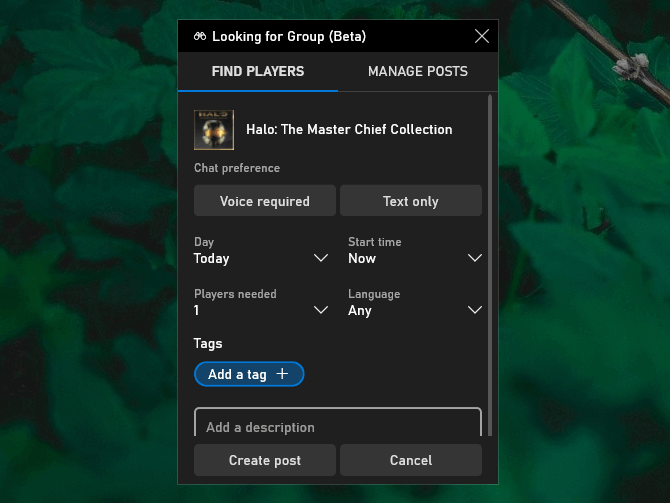Viewport: 670px width, 503px height.
Task: Focus the Add a description field
Action: click(338, 422)
